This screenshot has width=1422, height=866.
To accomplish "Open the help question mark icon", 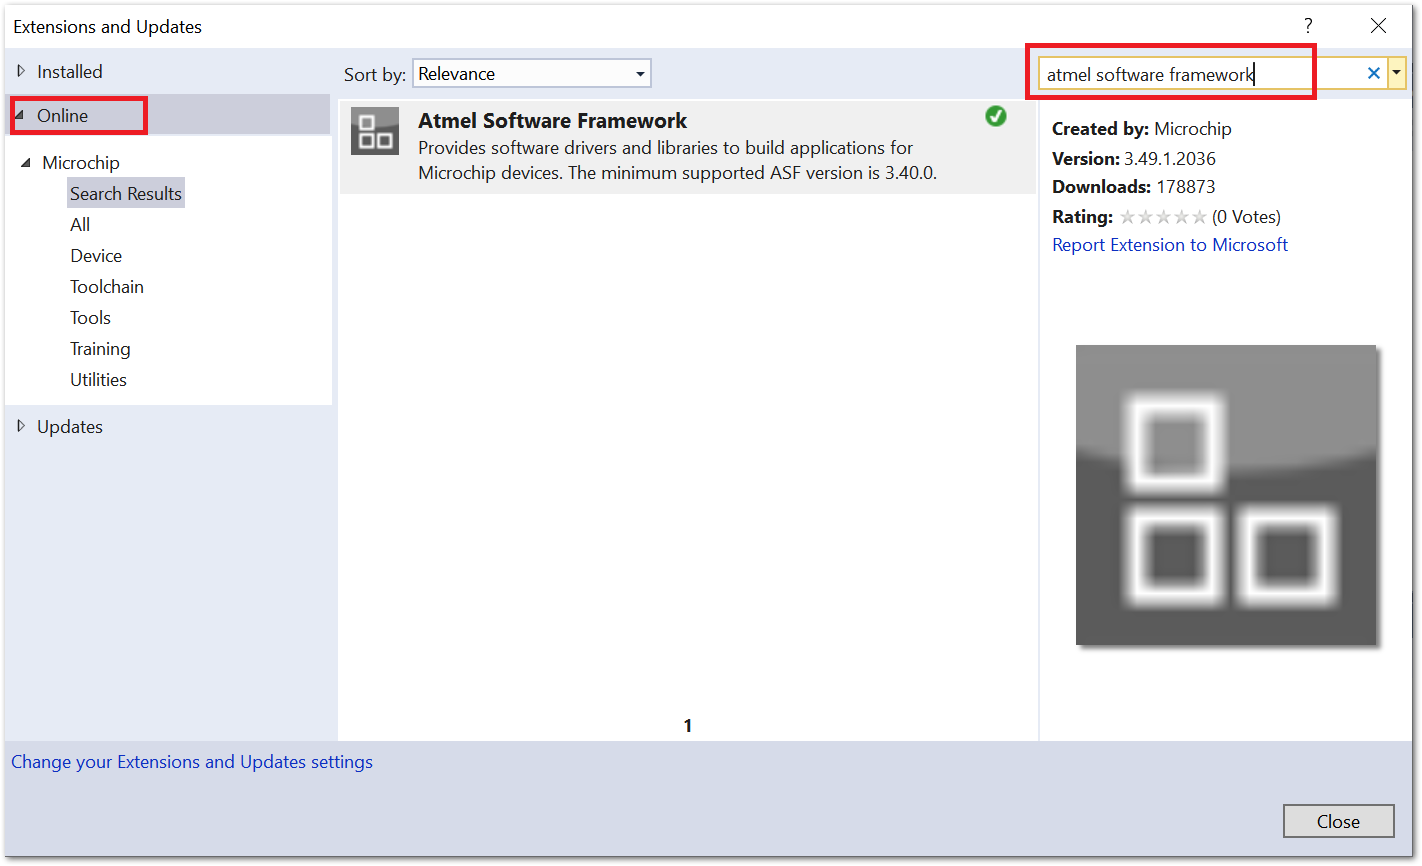I will point(1307,26).
